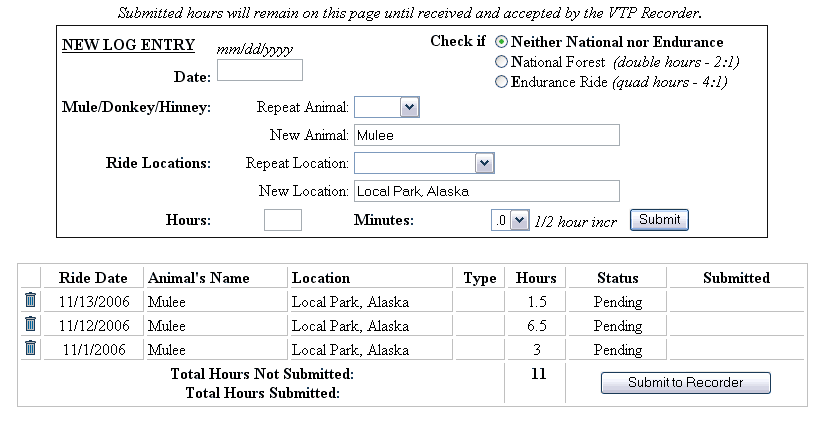Open the Minutes half-hour increment dropdown
Image resolution: width=818 pixels, height=424 pixels.
pyautogui.click(x=508, y=220)
